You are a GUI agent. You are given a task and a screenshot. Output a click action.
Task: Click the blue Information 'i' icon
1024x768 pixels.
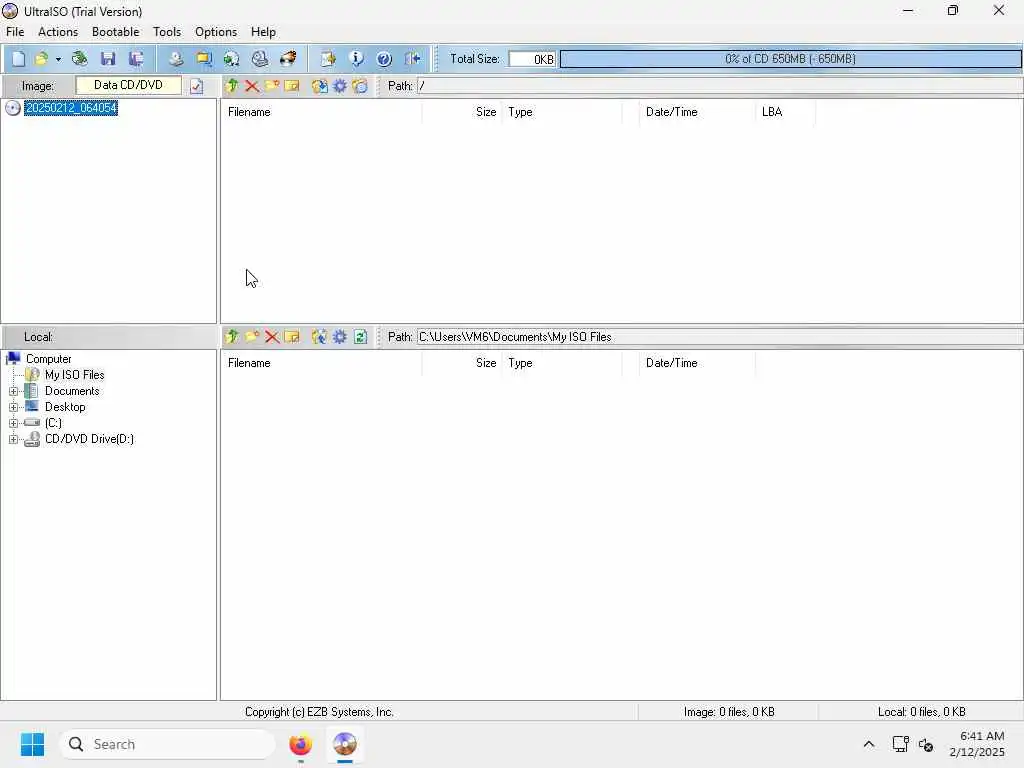pyautogui.click(x=356, y=59)
